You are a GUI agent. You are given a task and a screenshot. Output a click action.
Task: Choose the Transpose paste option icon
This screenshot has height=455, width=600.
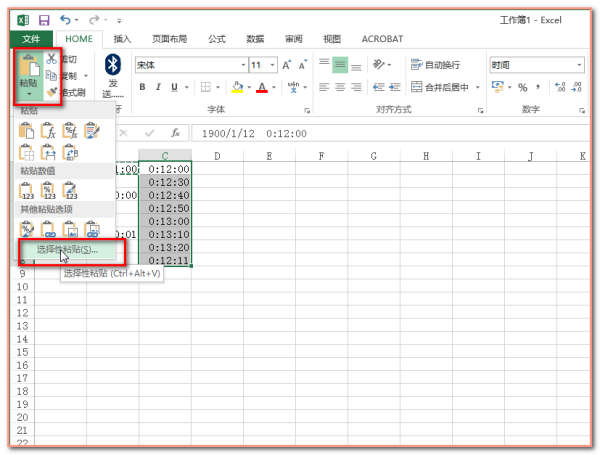(71, 152)
